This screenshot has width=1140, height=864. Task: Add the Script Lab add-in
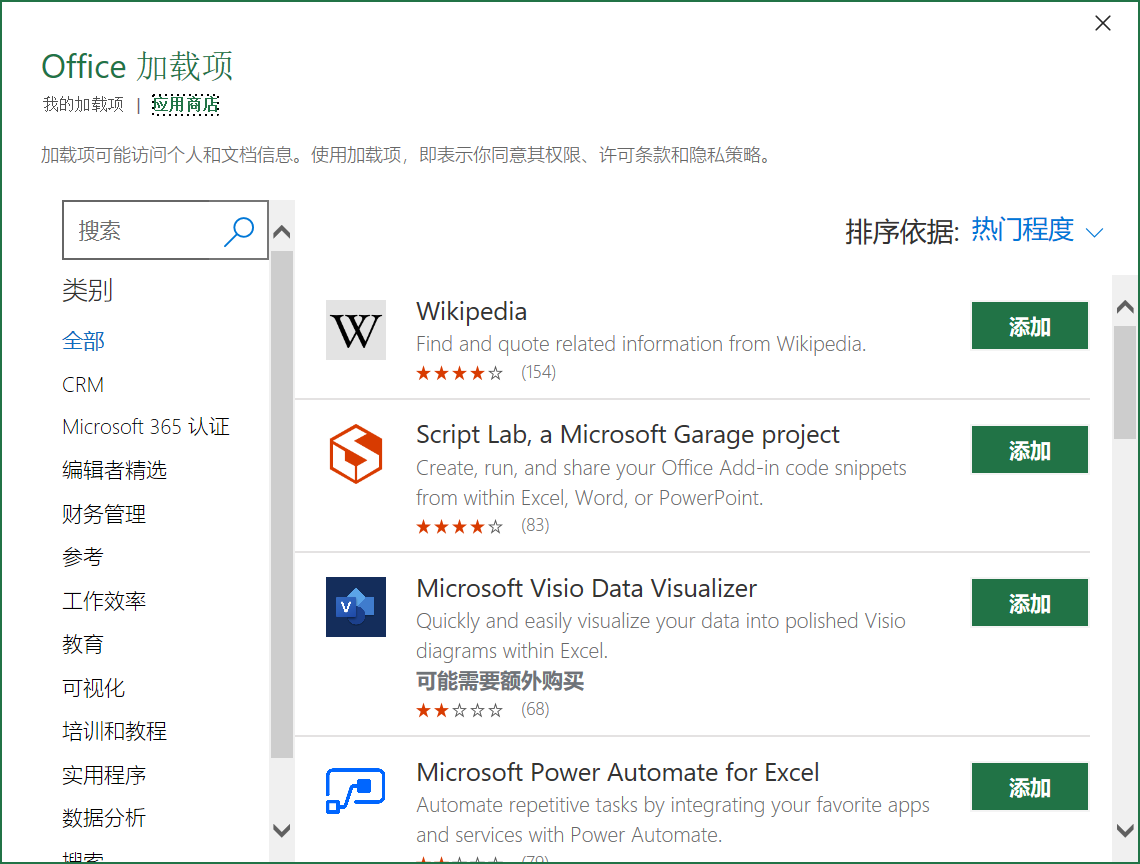point(1029,449)
